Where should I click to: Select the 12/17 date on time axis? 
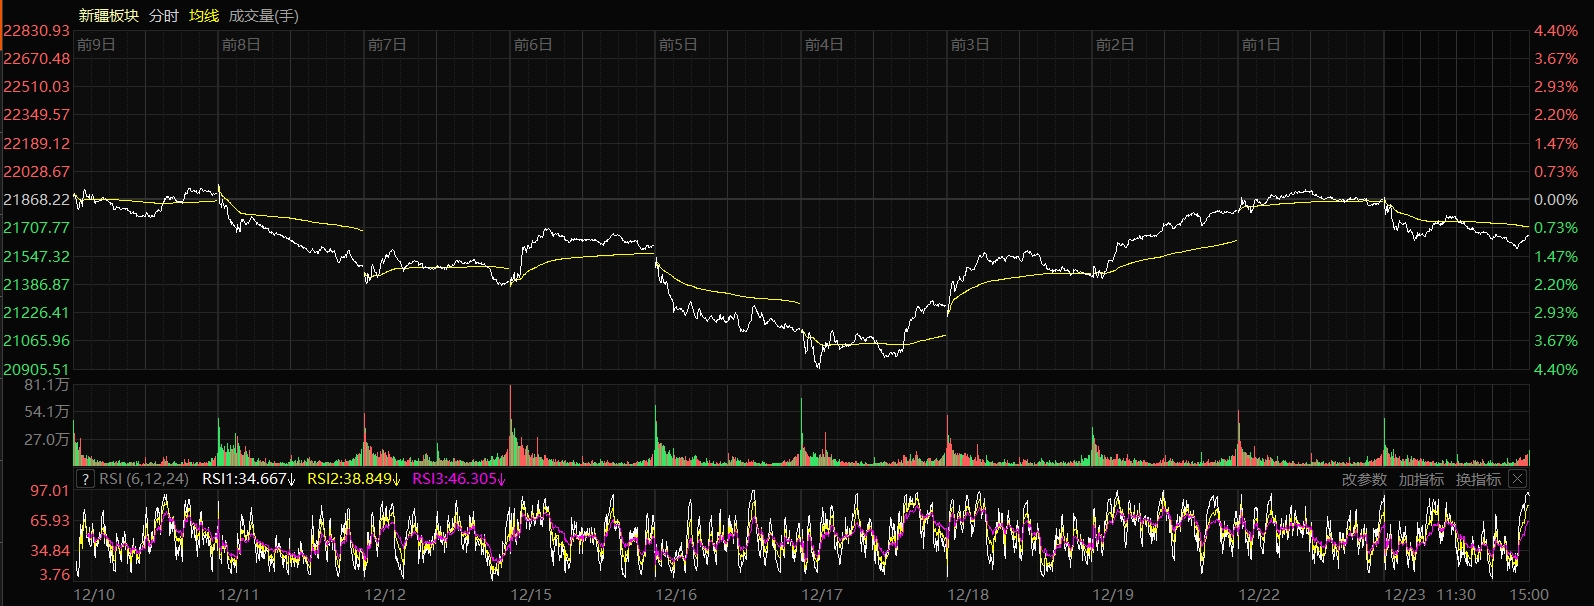pyautogui.click(x=822, y=595)
